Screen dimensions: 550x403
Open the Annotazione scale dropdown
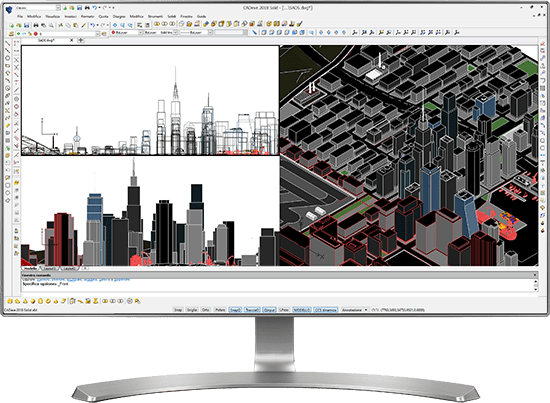pos(366,310)
